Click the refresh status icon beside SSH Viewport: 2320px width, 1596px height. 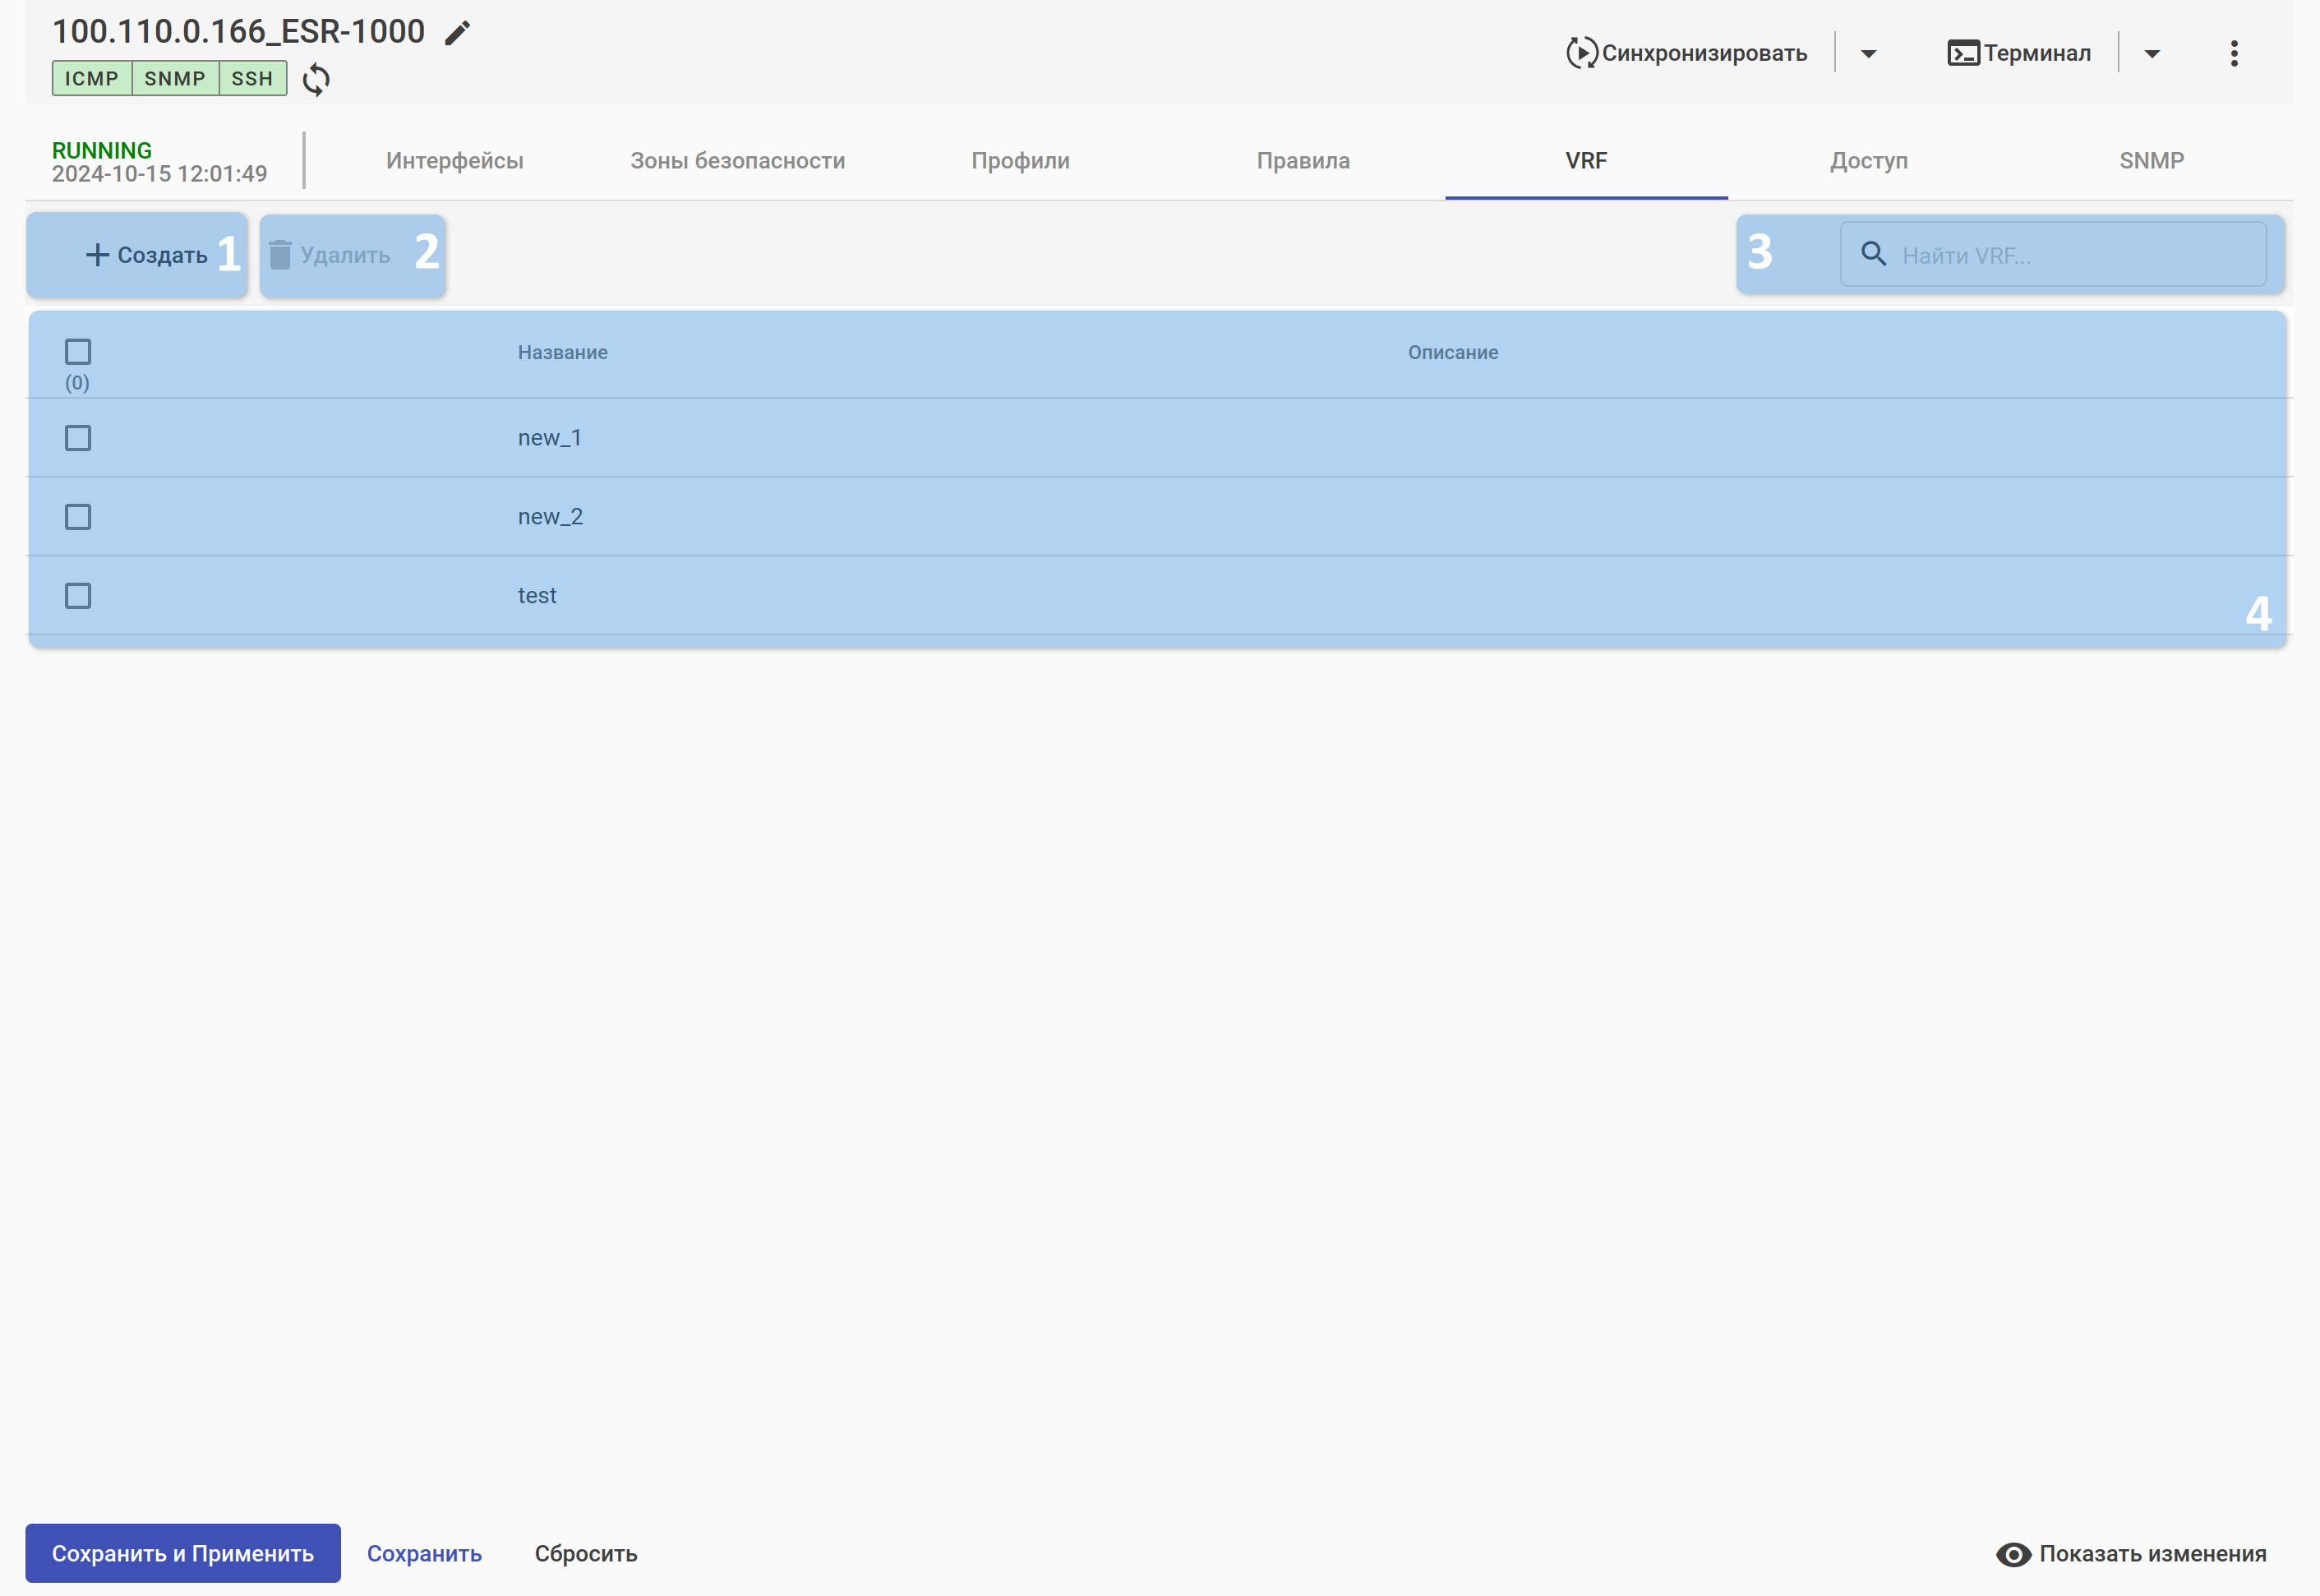tap(316, 79)
